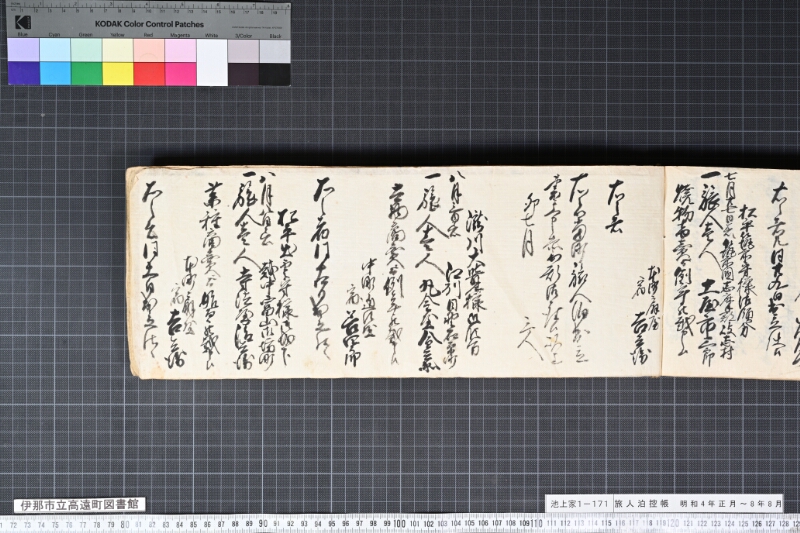Pick the pale yellow tint patch
This screenshot has width=800, height=533.
(x=118, y=50)
